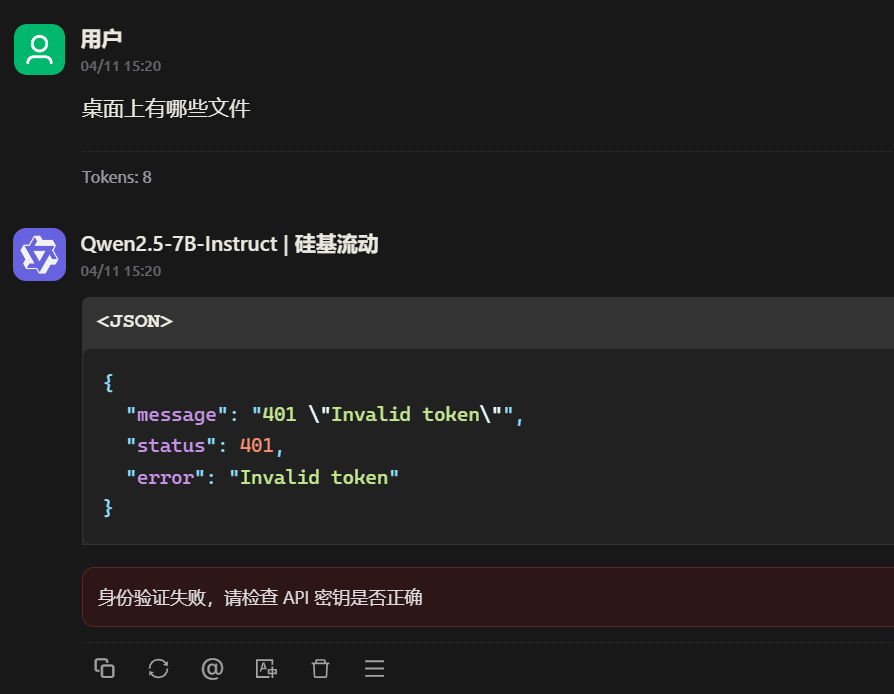Click the user message 桌面上有哪些文件

166,108
